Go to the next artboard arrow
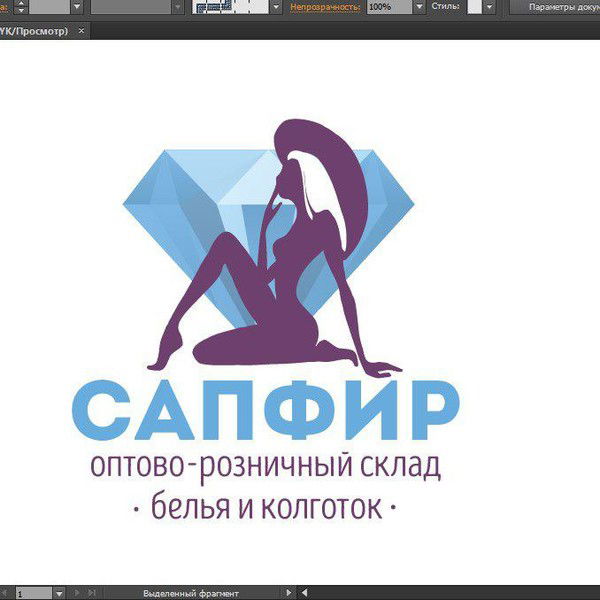The image size is (600, 600). coord(77,593)
